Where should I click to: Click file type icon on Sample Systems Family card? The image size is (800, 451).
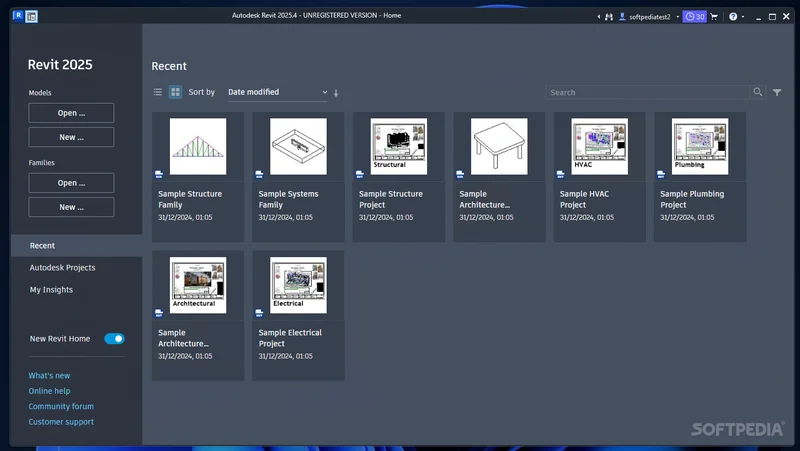[259, 174]
